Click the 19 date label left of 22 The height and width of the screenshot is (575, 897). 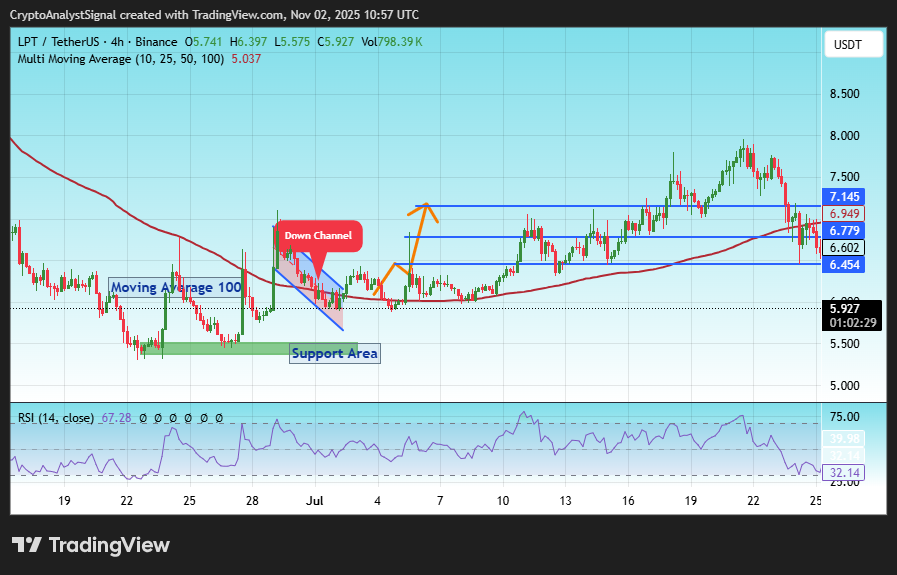(64, 501)
